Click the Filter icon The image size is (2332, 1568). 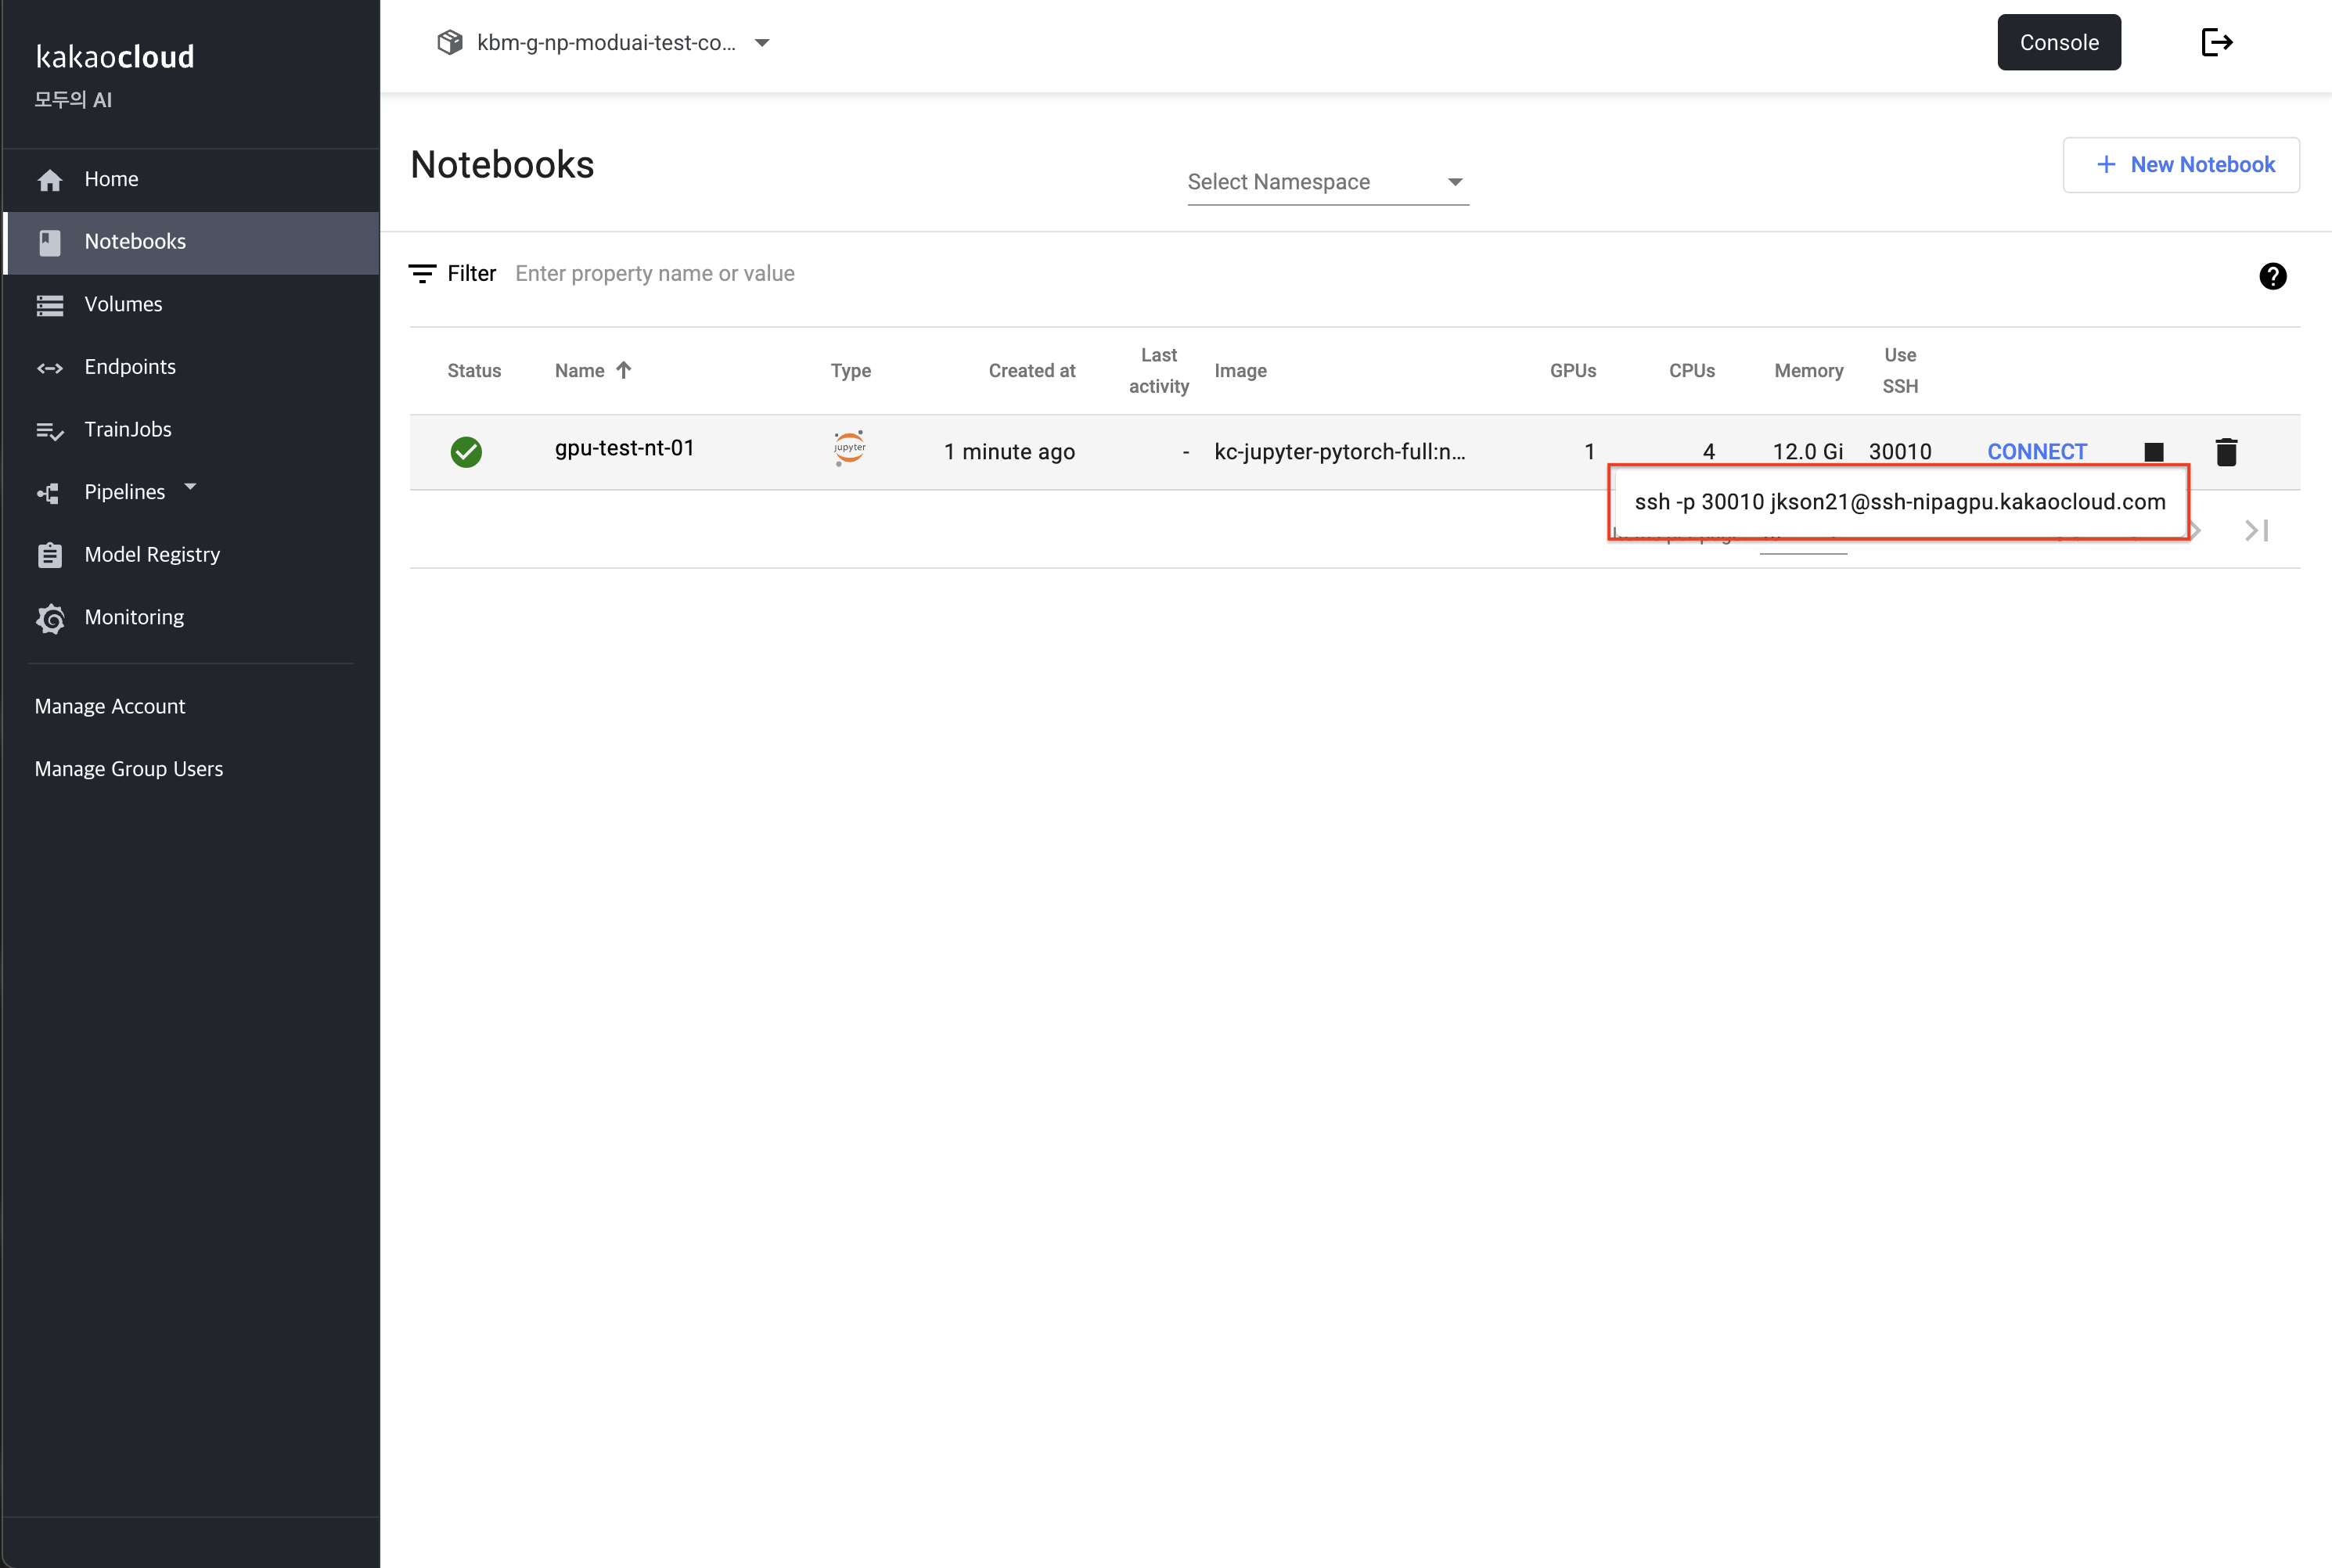point(422,274)
